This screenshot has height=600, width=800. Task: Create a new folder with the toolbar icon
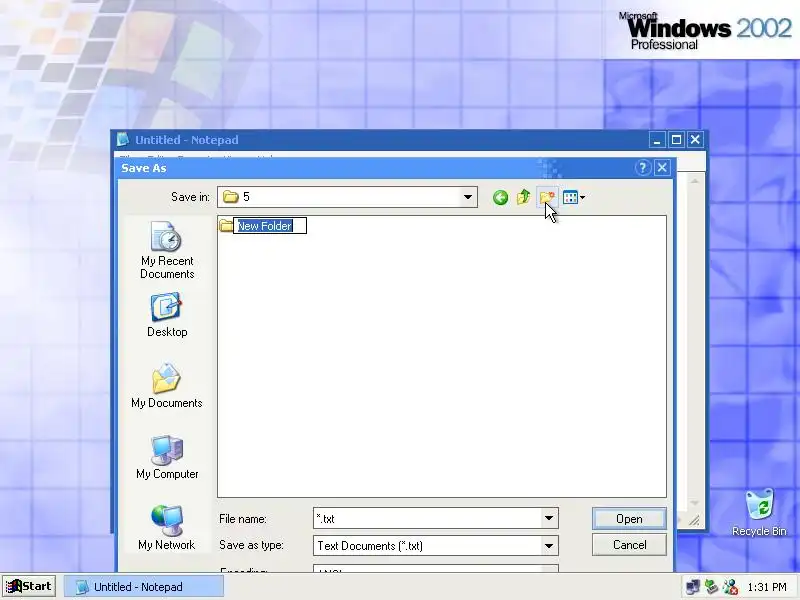click(x=547, y=197)
